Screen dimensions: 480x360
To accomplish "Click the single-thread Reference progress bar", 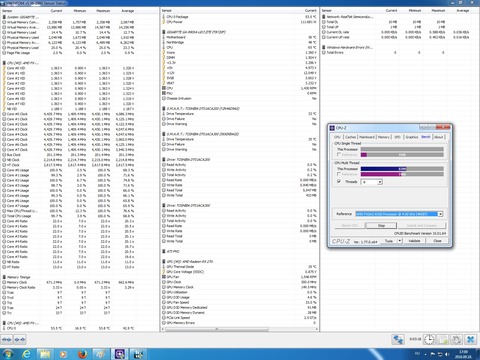I will (x=402, y=155).
